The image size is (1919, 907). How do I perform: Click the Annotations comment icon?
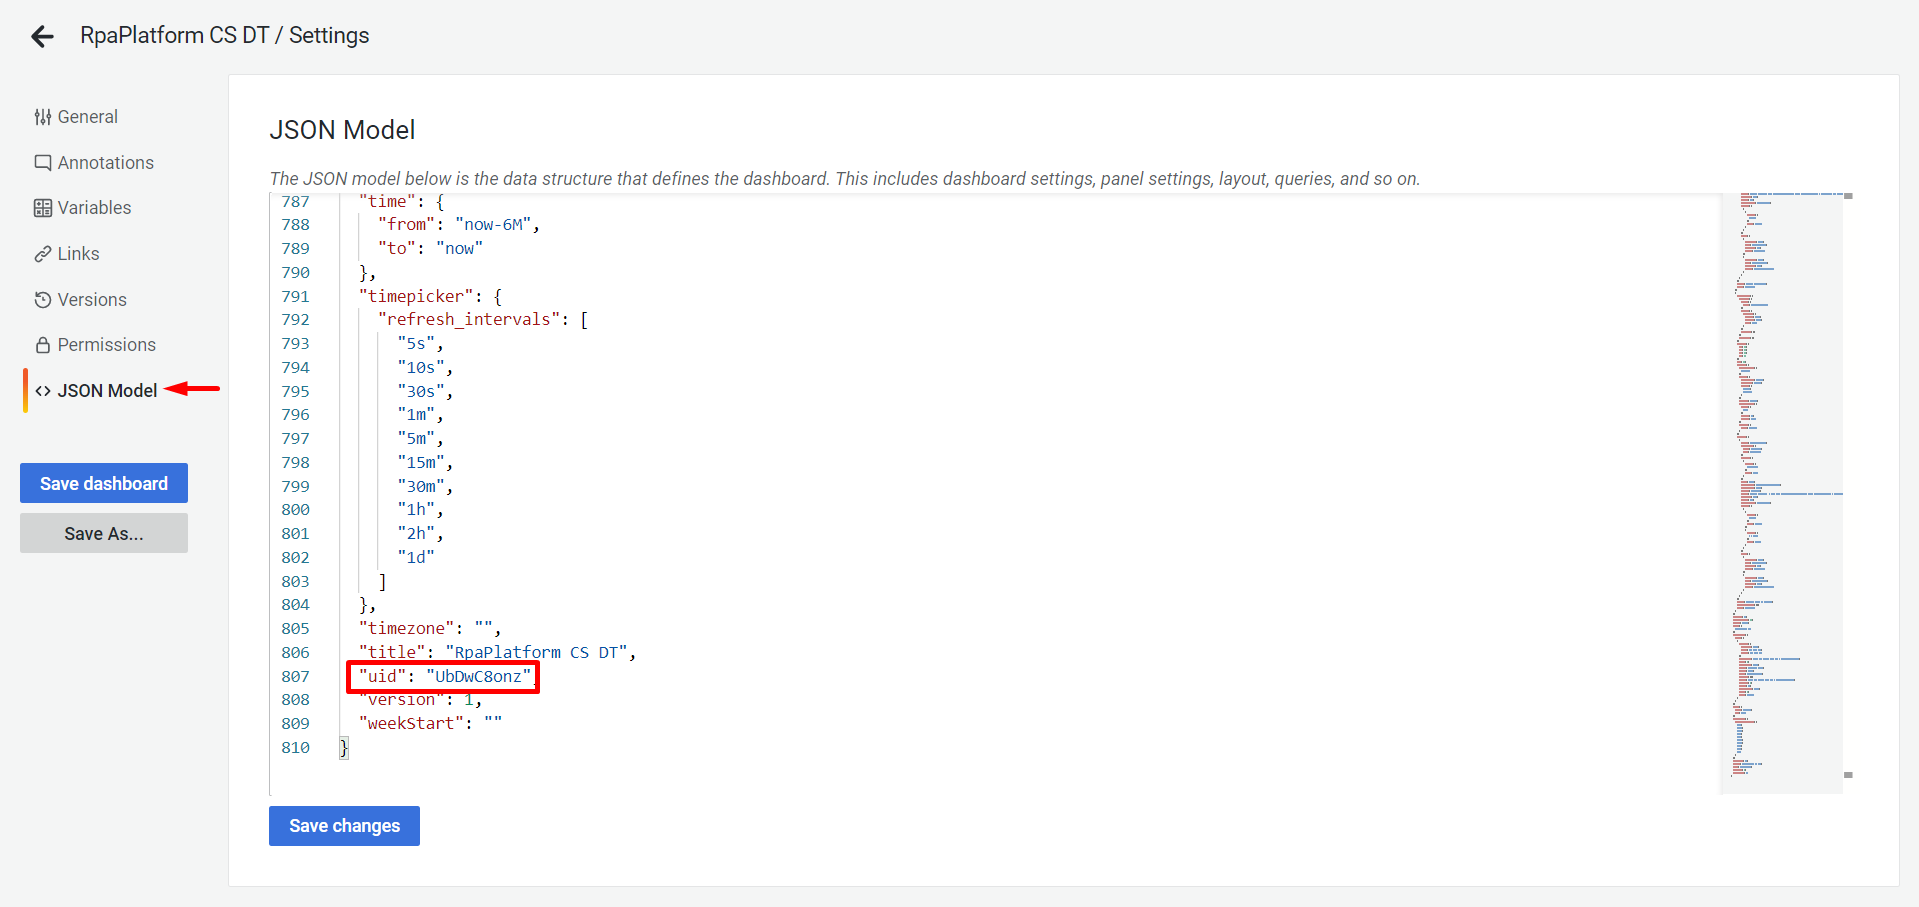[42, 163]
